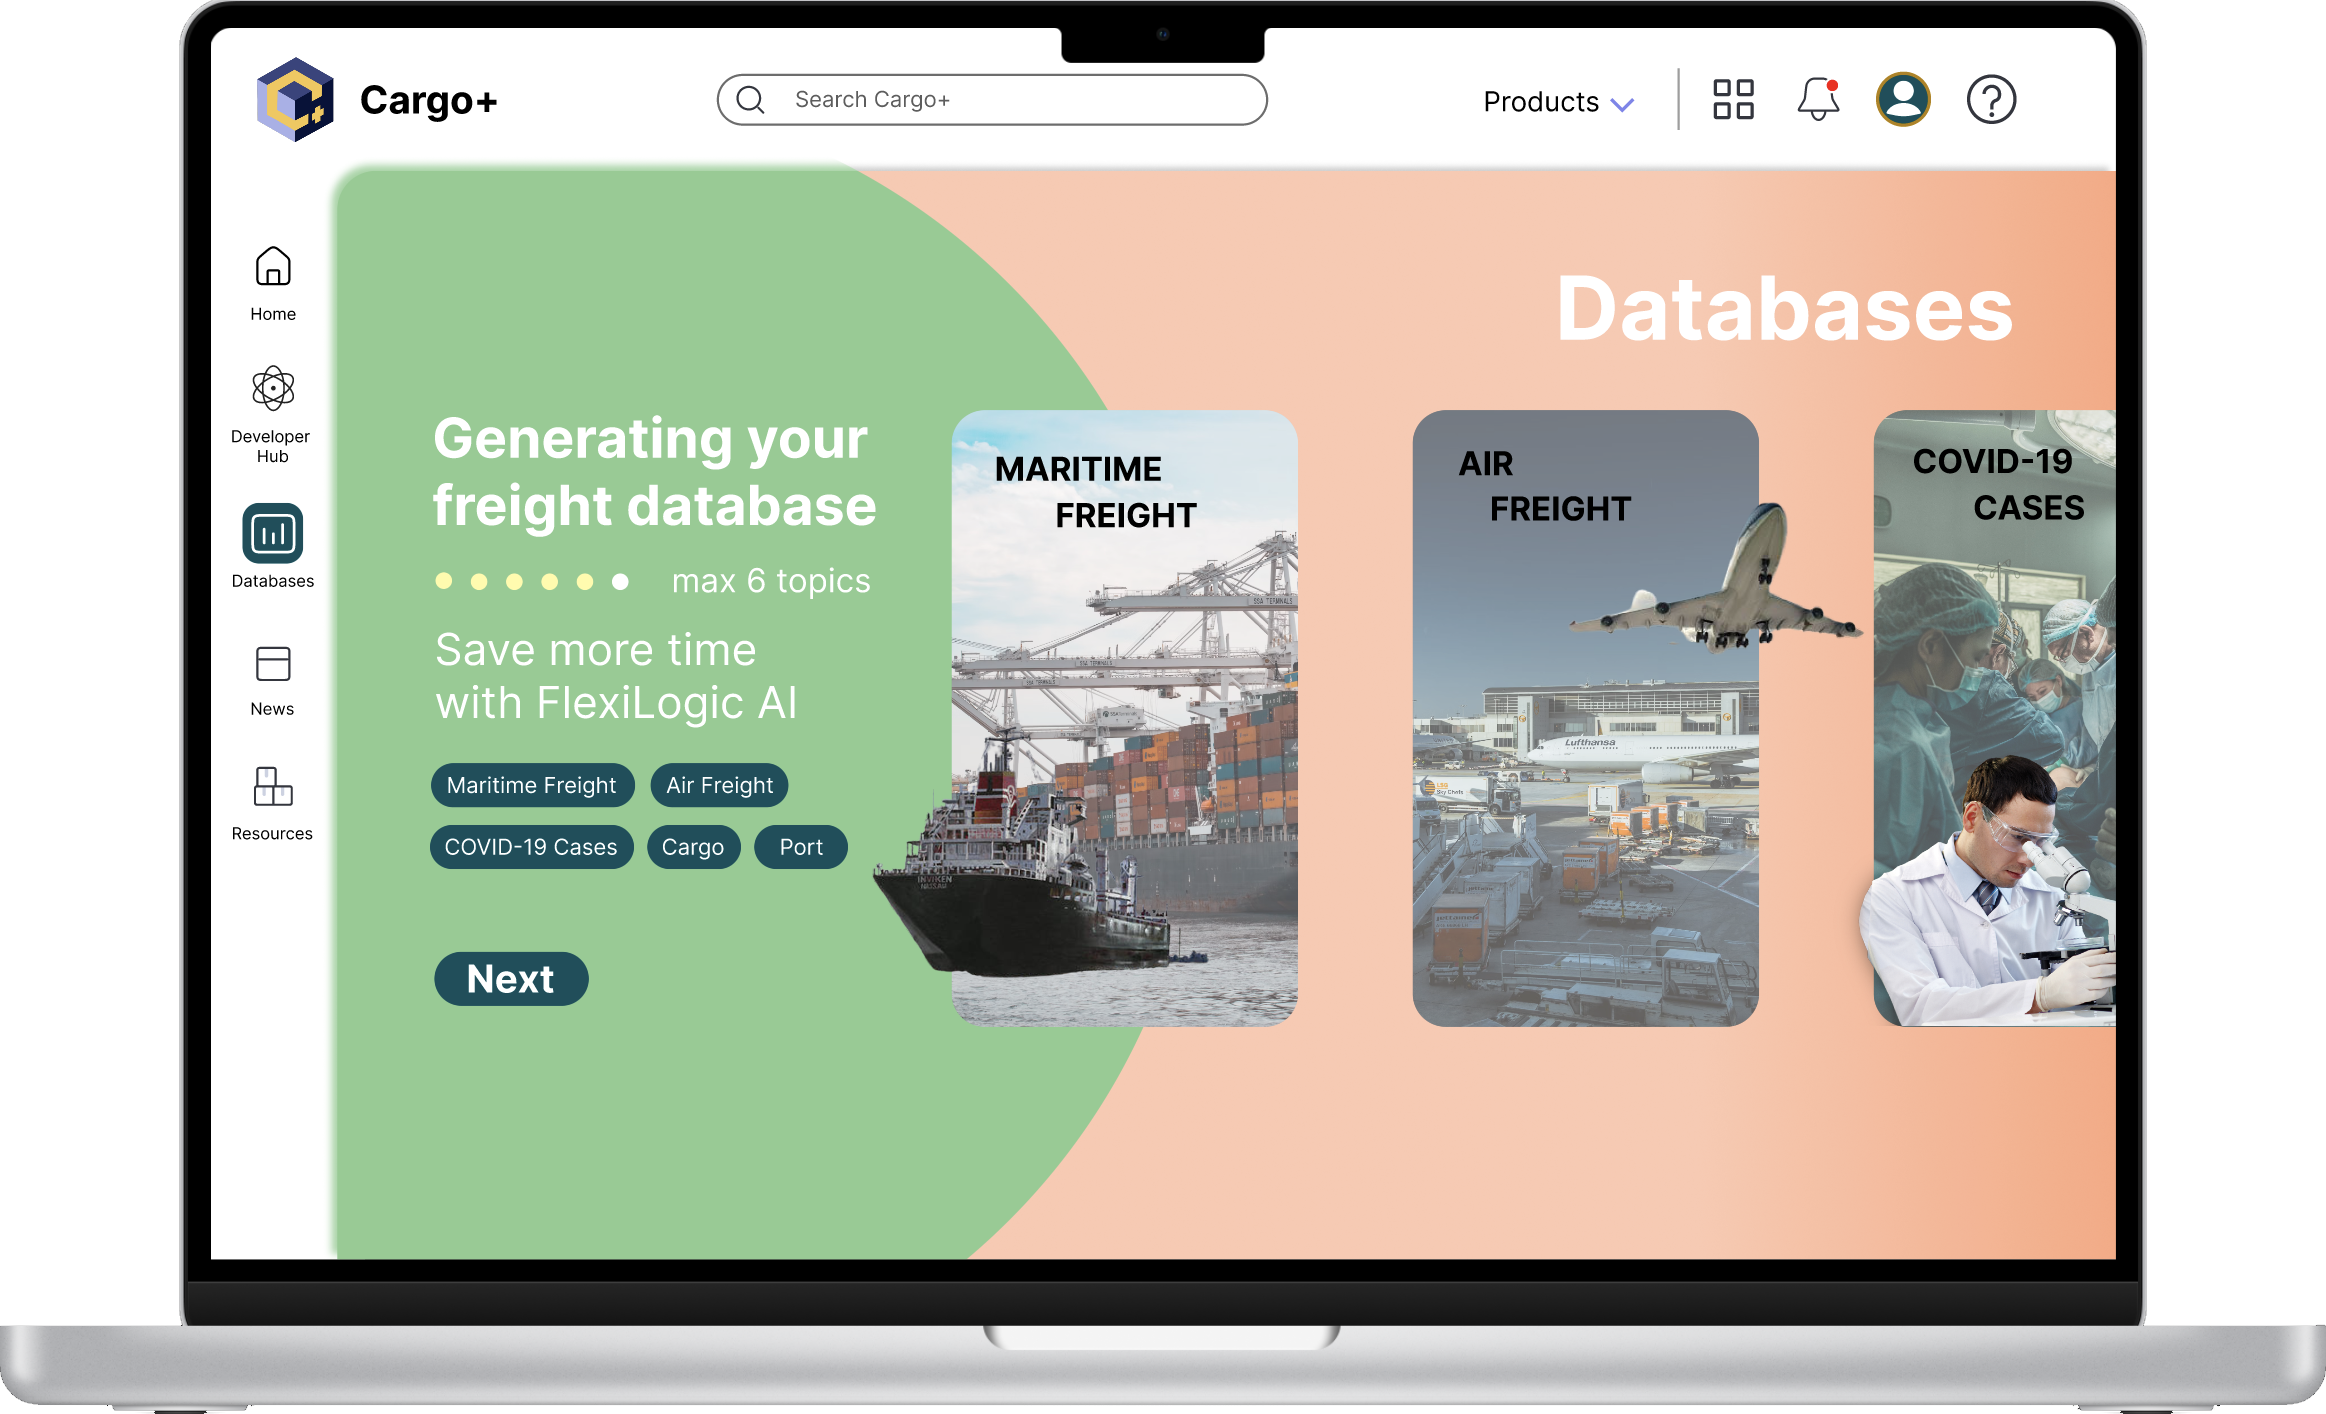The height and width of the screenshot is (1414, 2326).
Task: Click the help question mark icon
Action: (1991, 100)
